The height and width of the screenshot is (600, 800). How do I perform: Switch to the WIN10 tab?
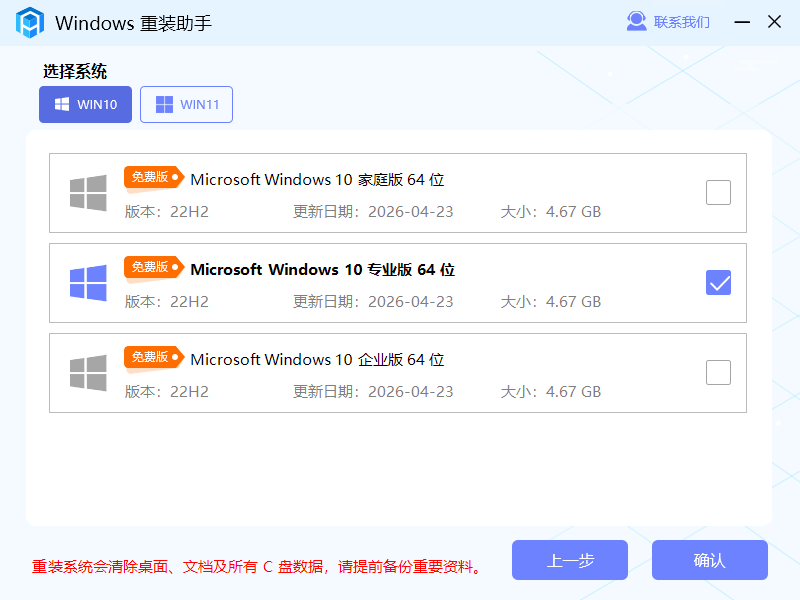click(x=85, y=105)
